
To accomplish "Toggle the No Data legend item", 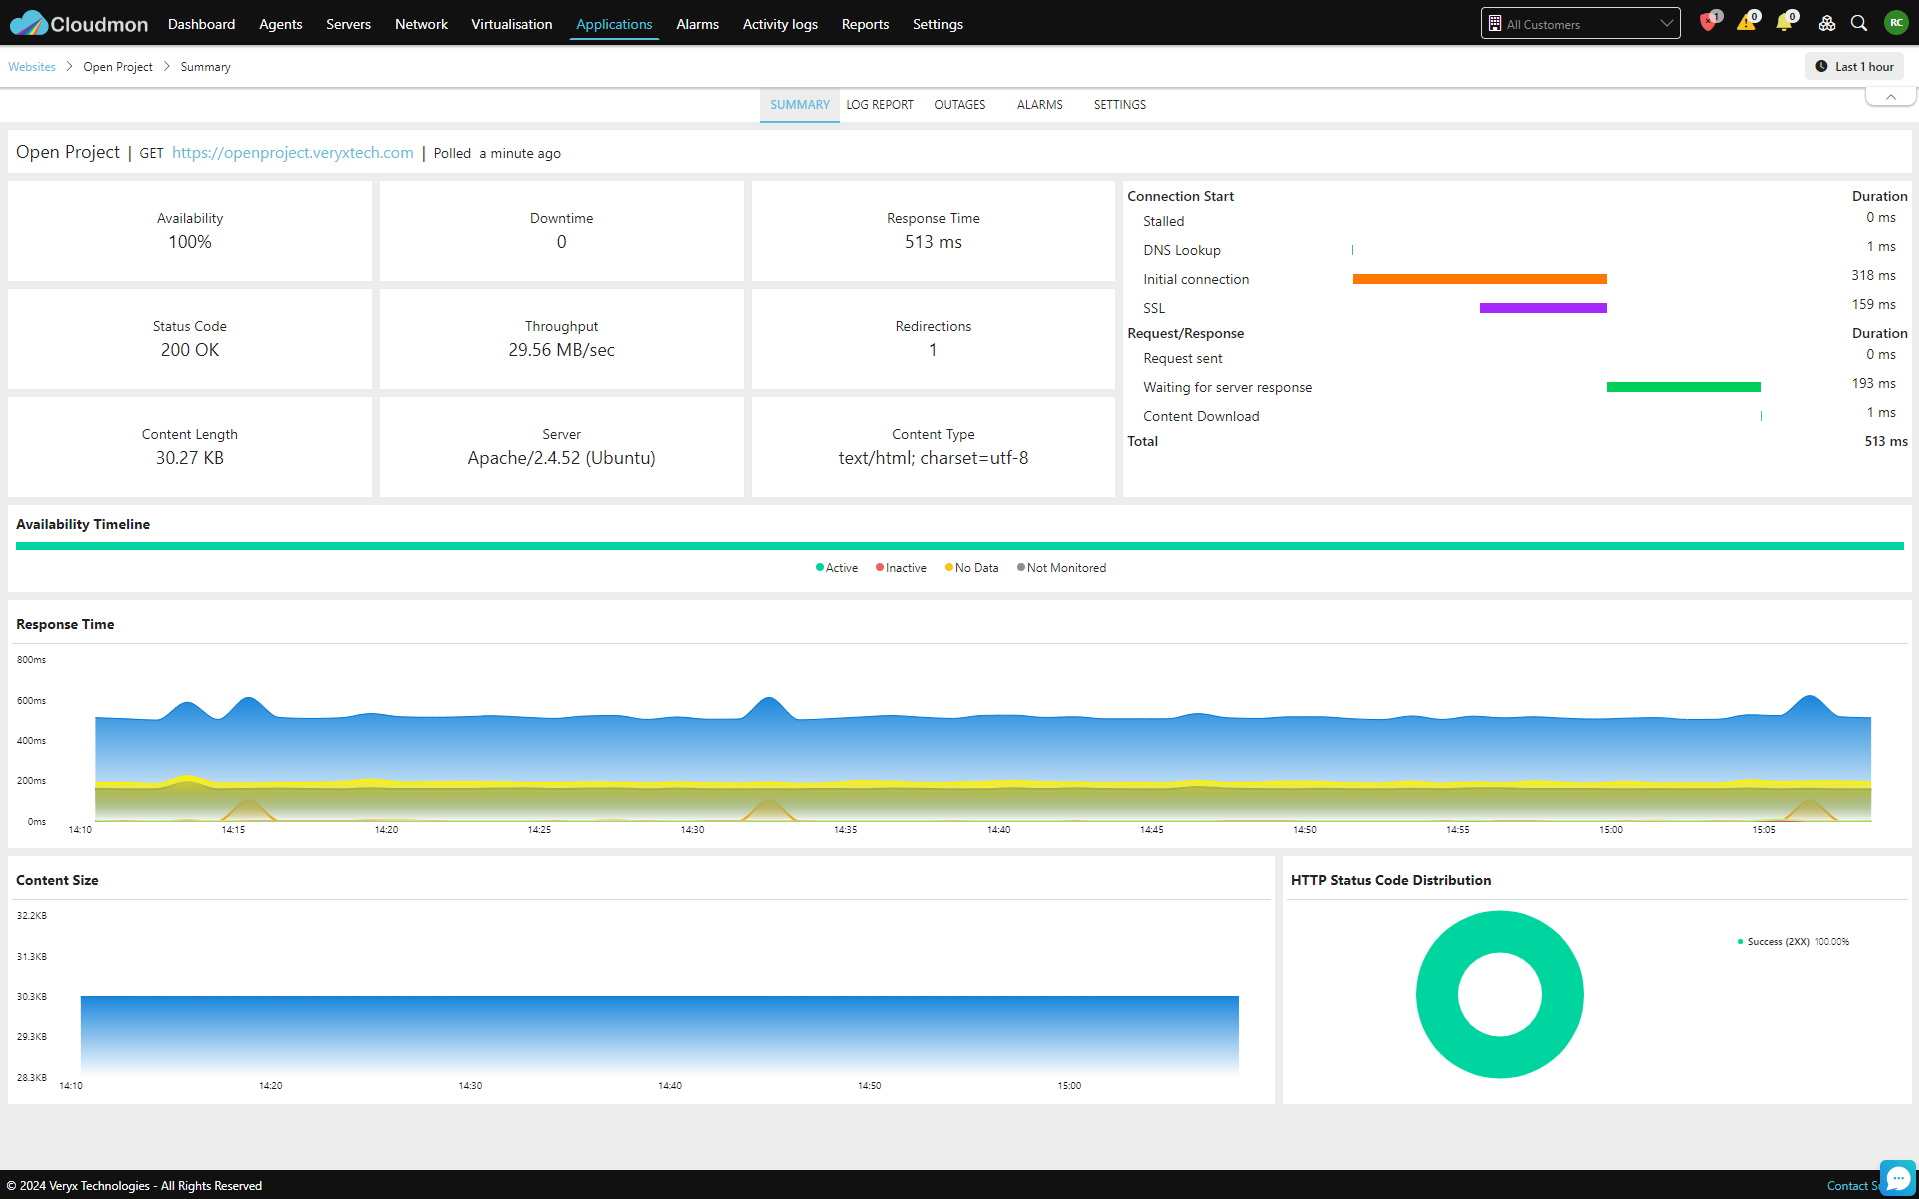I will click(x=971, y=568).
